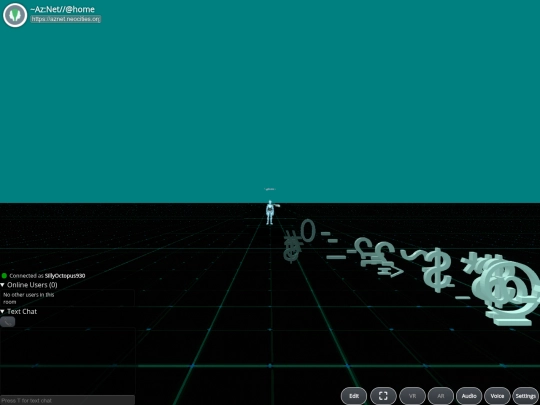Open the Edit mode button
Screen dimensions: 540x405
click(x=354, y=396)
